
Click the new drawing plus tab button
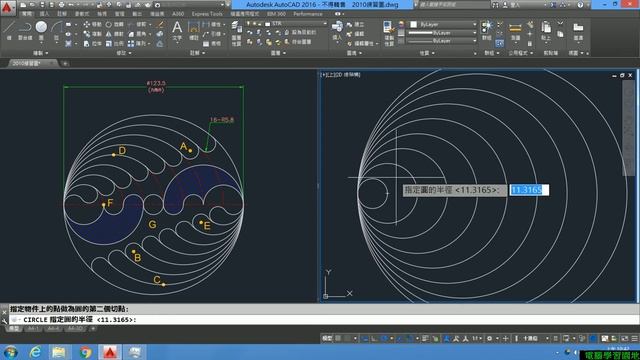[x=65, y=63]
